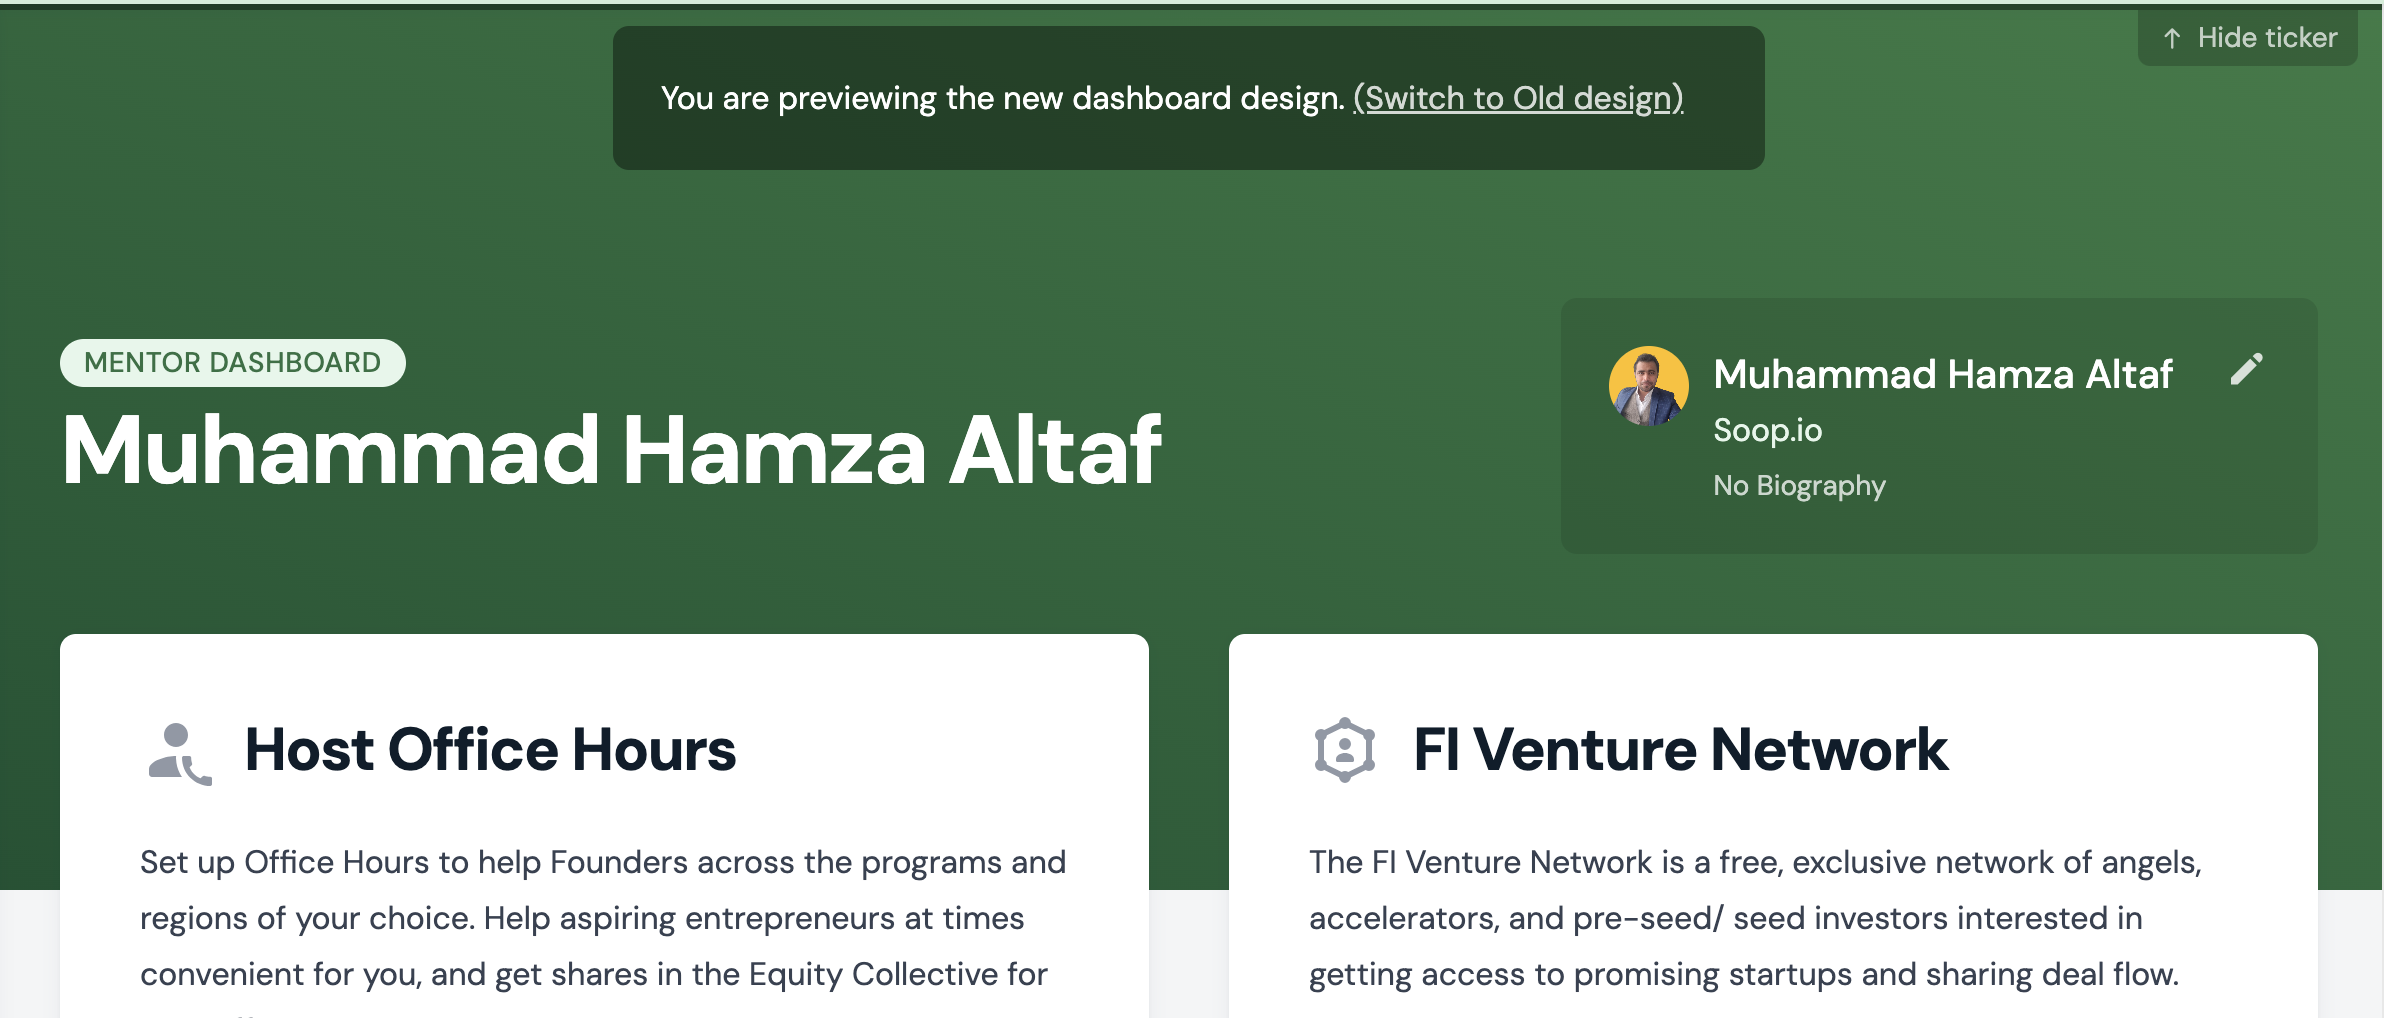Open Muhammad Hamza Altaf's profile photo
The image size is (2384, 1018).
click(x=1648, y=386)
